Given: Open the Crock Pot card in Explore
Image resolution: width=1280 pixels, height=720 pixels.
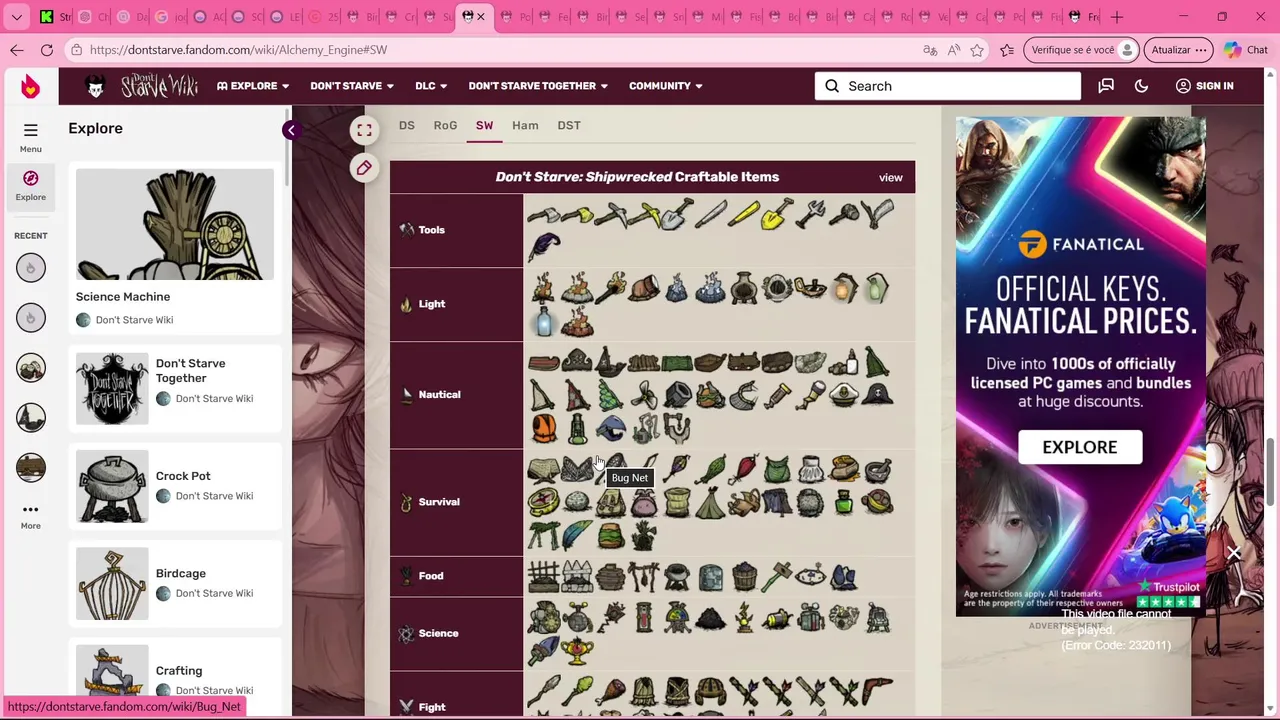Looking at the screenshot, I should [x=175, y=486].
